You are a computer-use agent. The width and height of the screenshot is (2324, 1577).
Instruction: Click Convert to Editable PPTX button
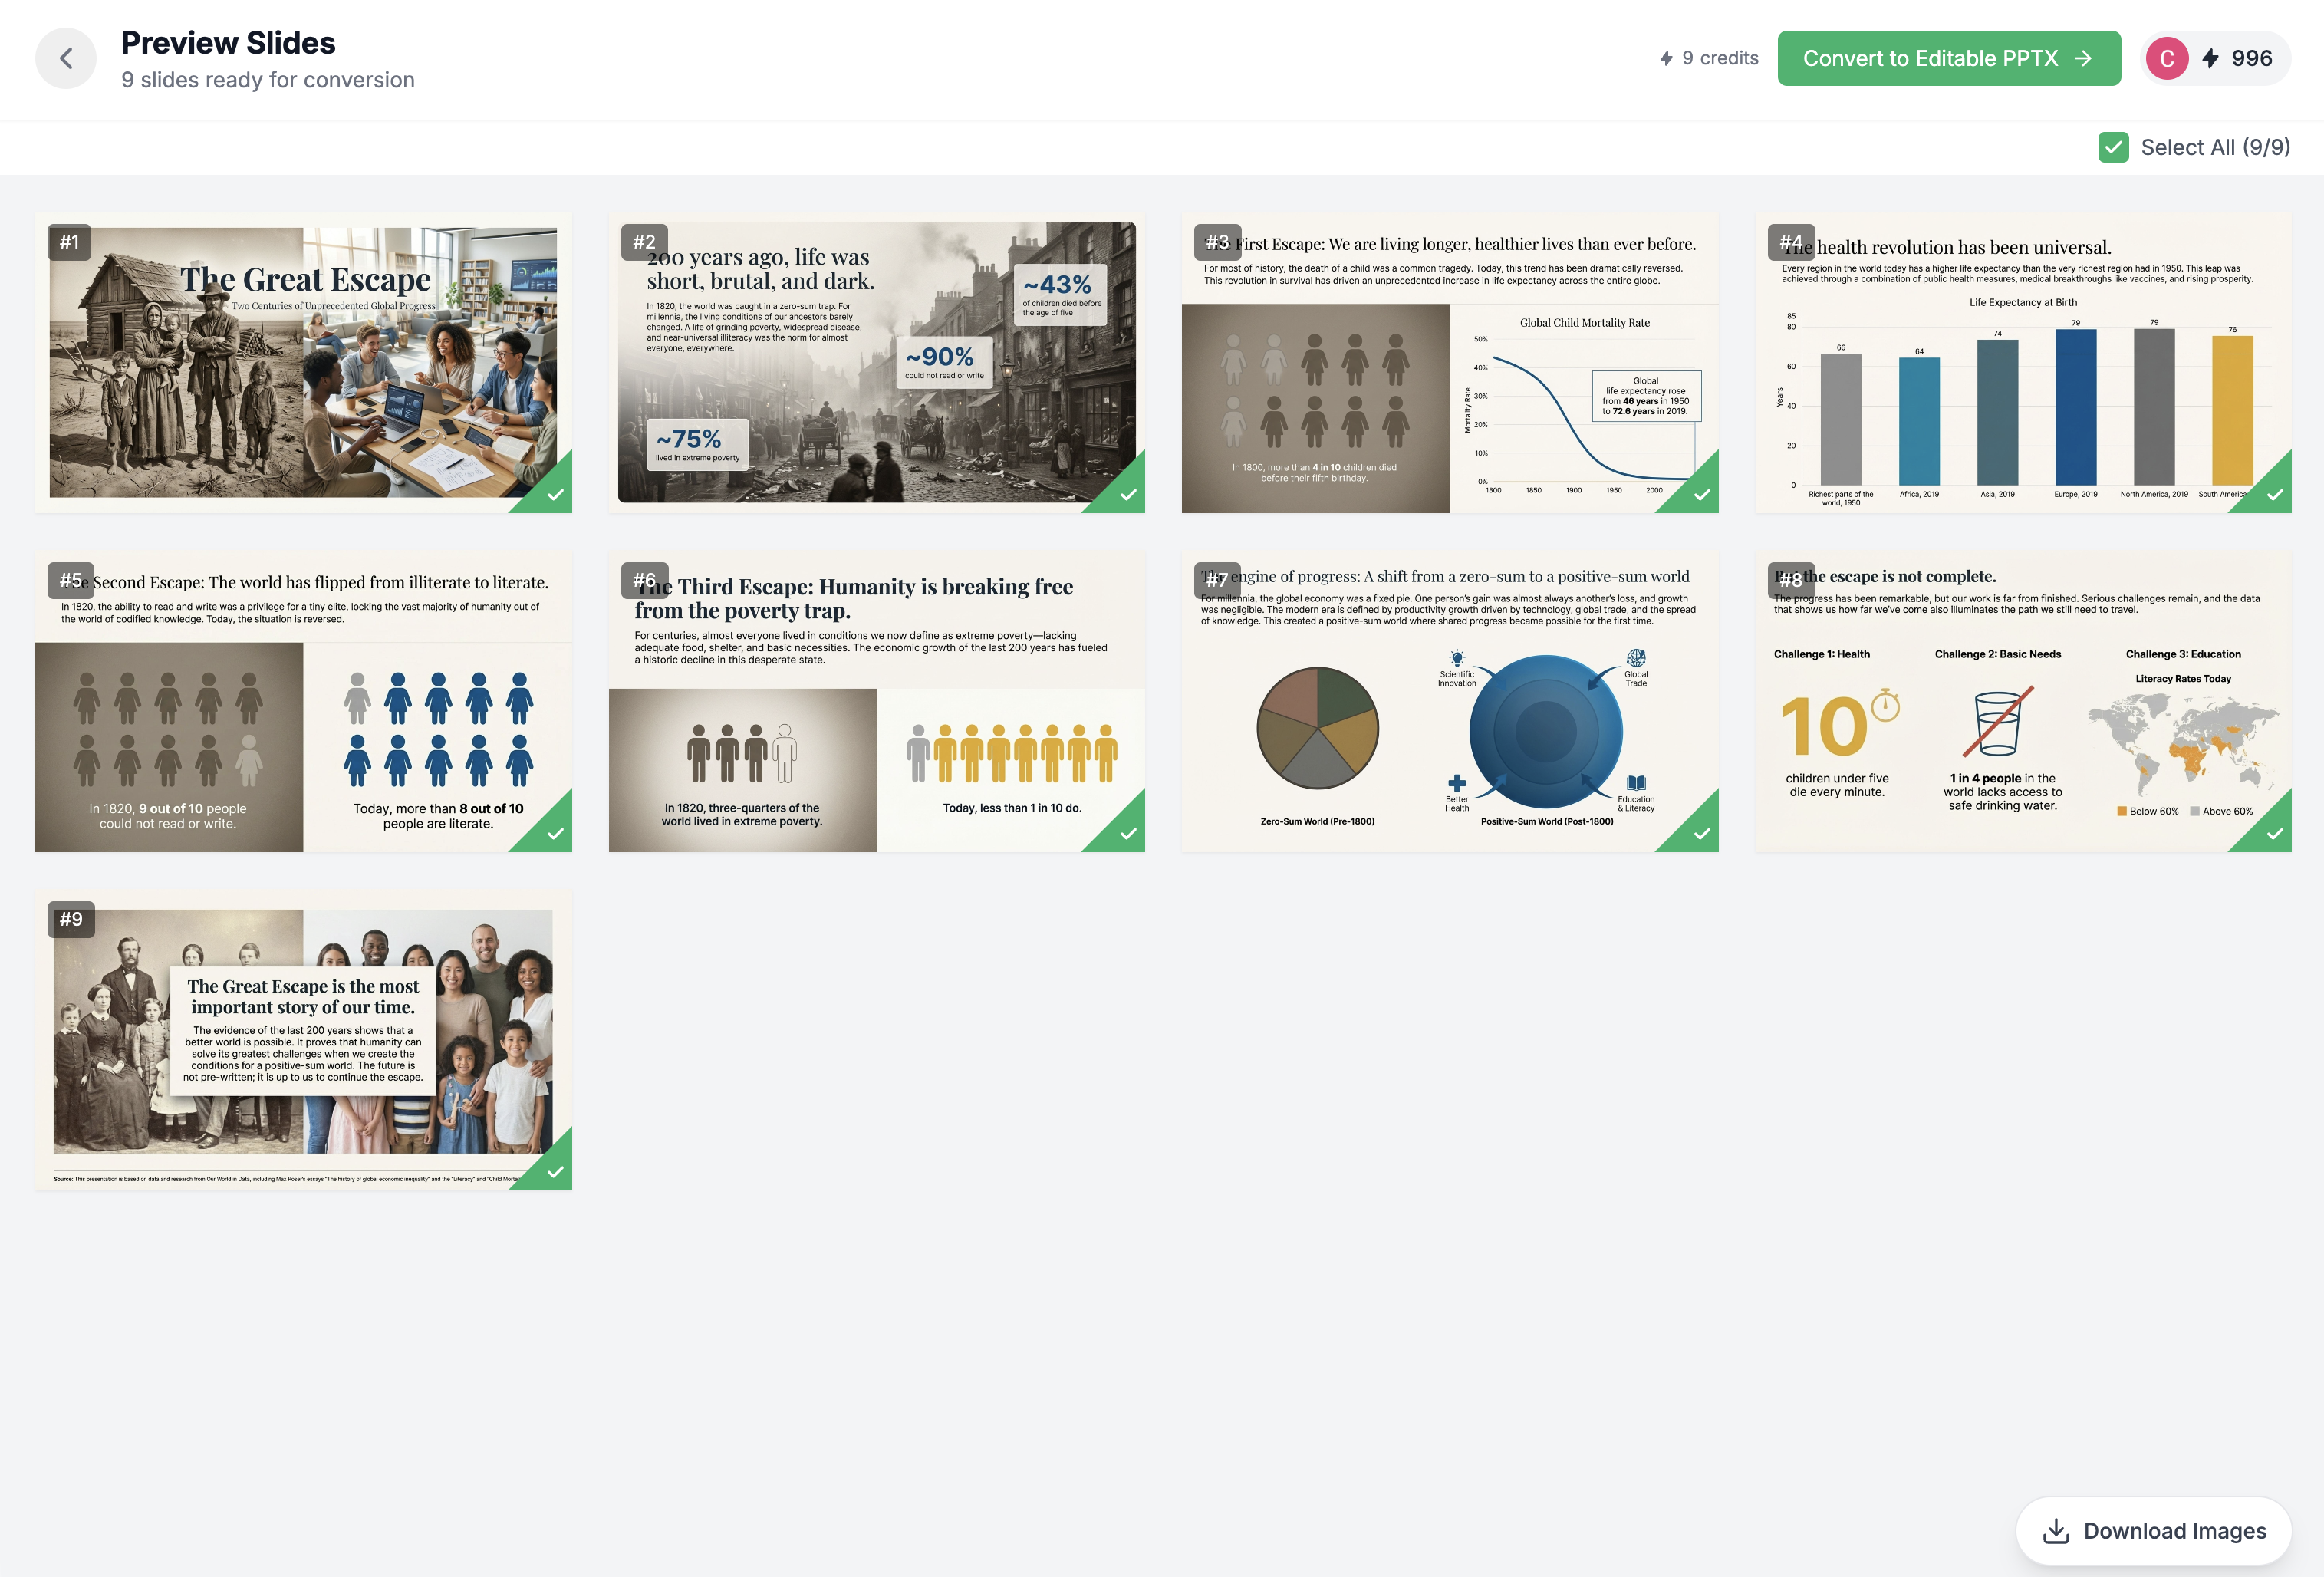(x=1930, y=58)
